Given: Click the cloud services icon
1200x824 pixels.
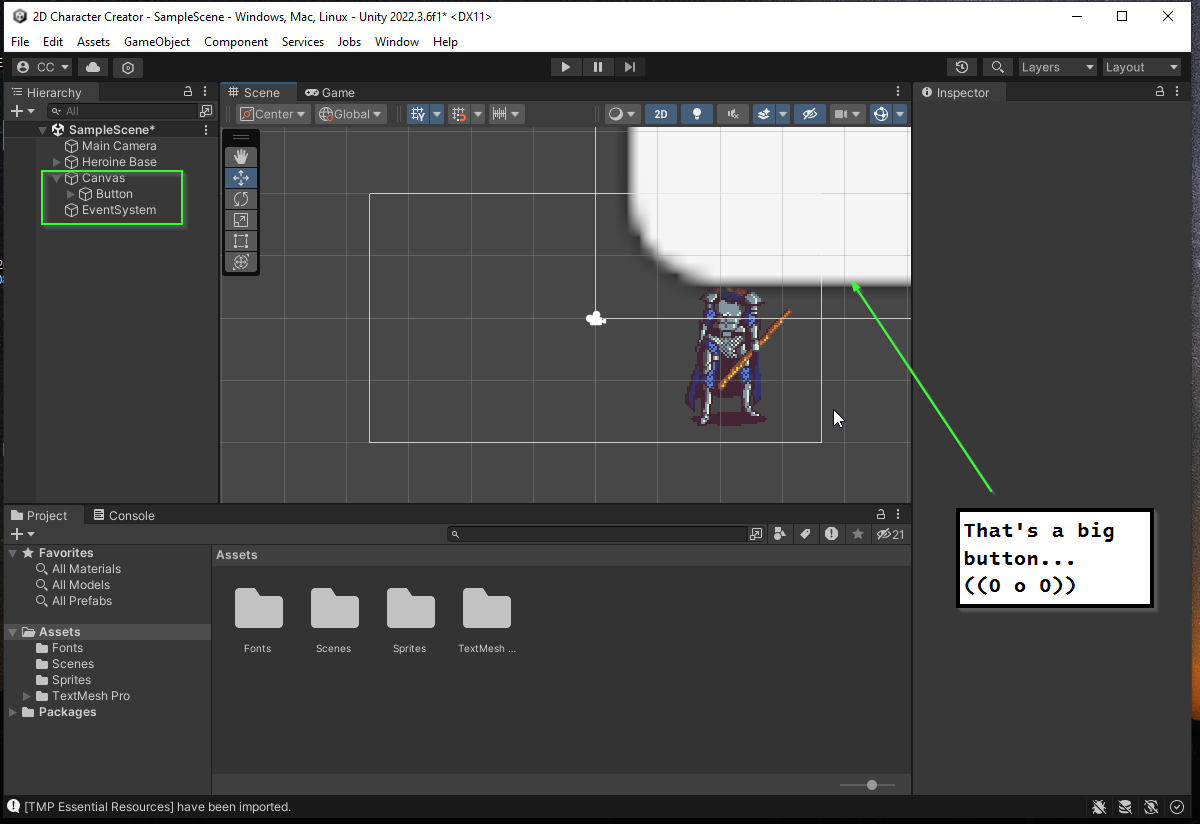Looking at the screenshot, I should (x=93, y=67).
